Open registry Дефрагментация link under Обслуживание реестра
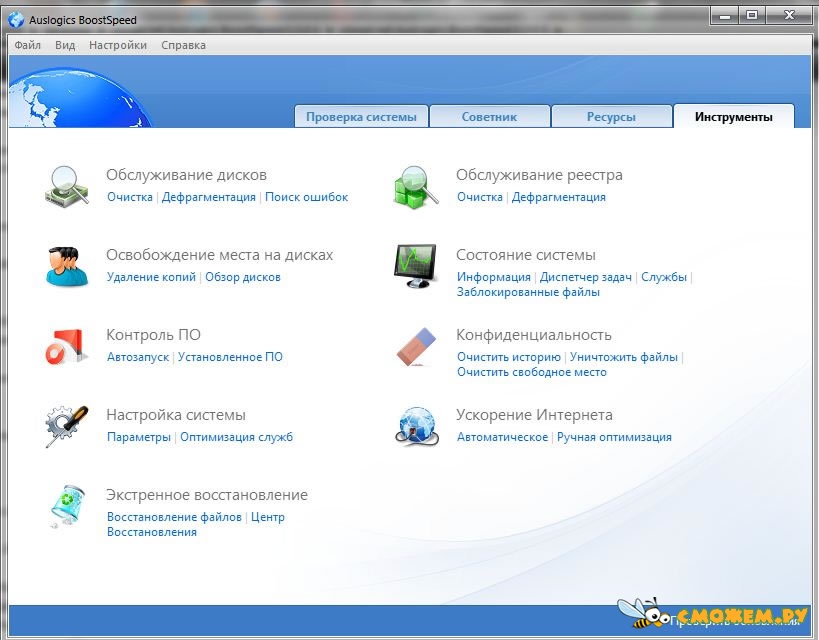 point(559,197)
